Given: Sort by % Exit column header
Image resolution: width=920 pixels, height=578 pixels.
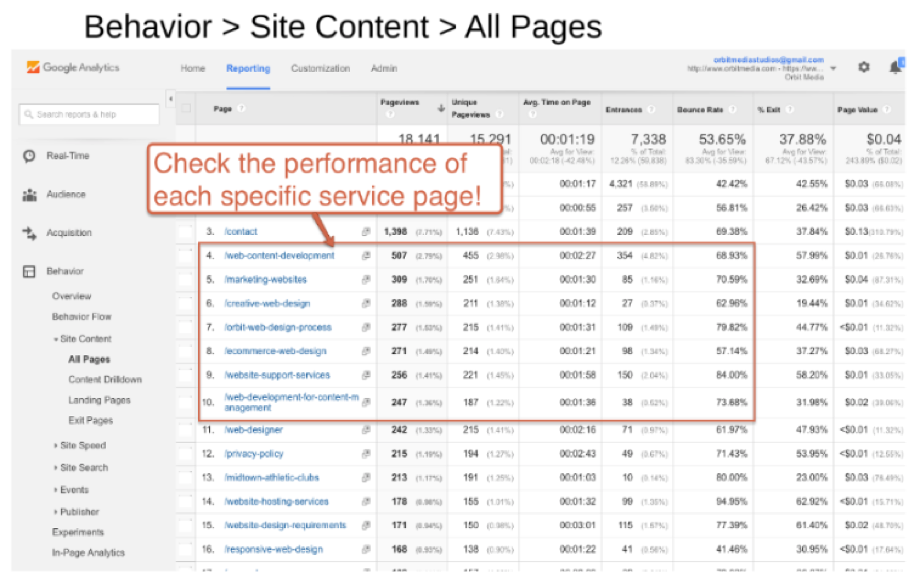Looking at the screenshot, I should tap(769, 110).
